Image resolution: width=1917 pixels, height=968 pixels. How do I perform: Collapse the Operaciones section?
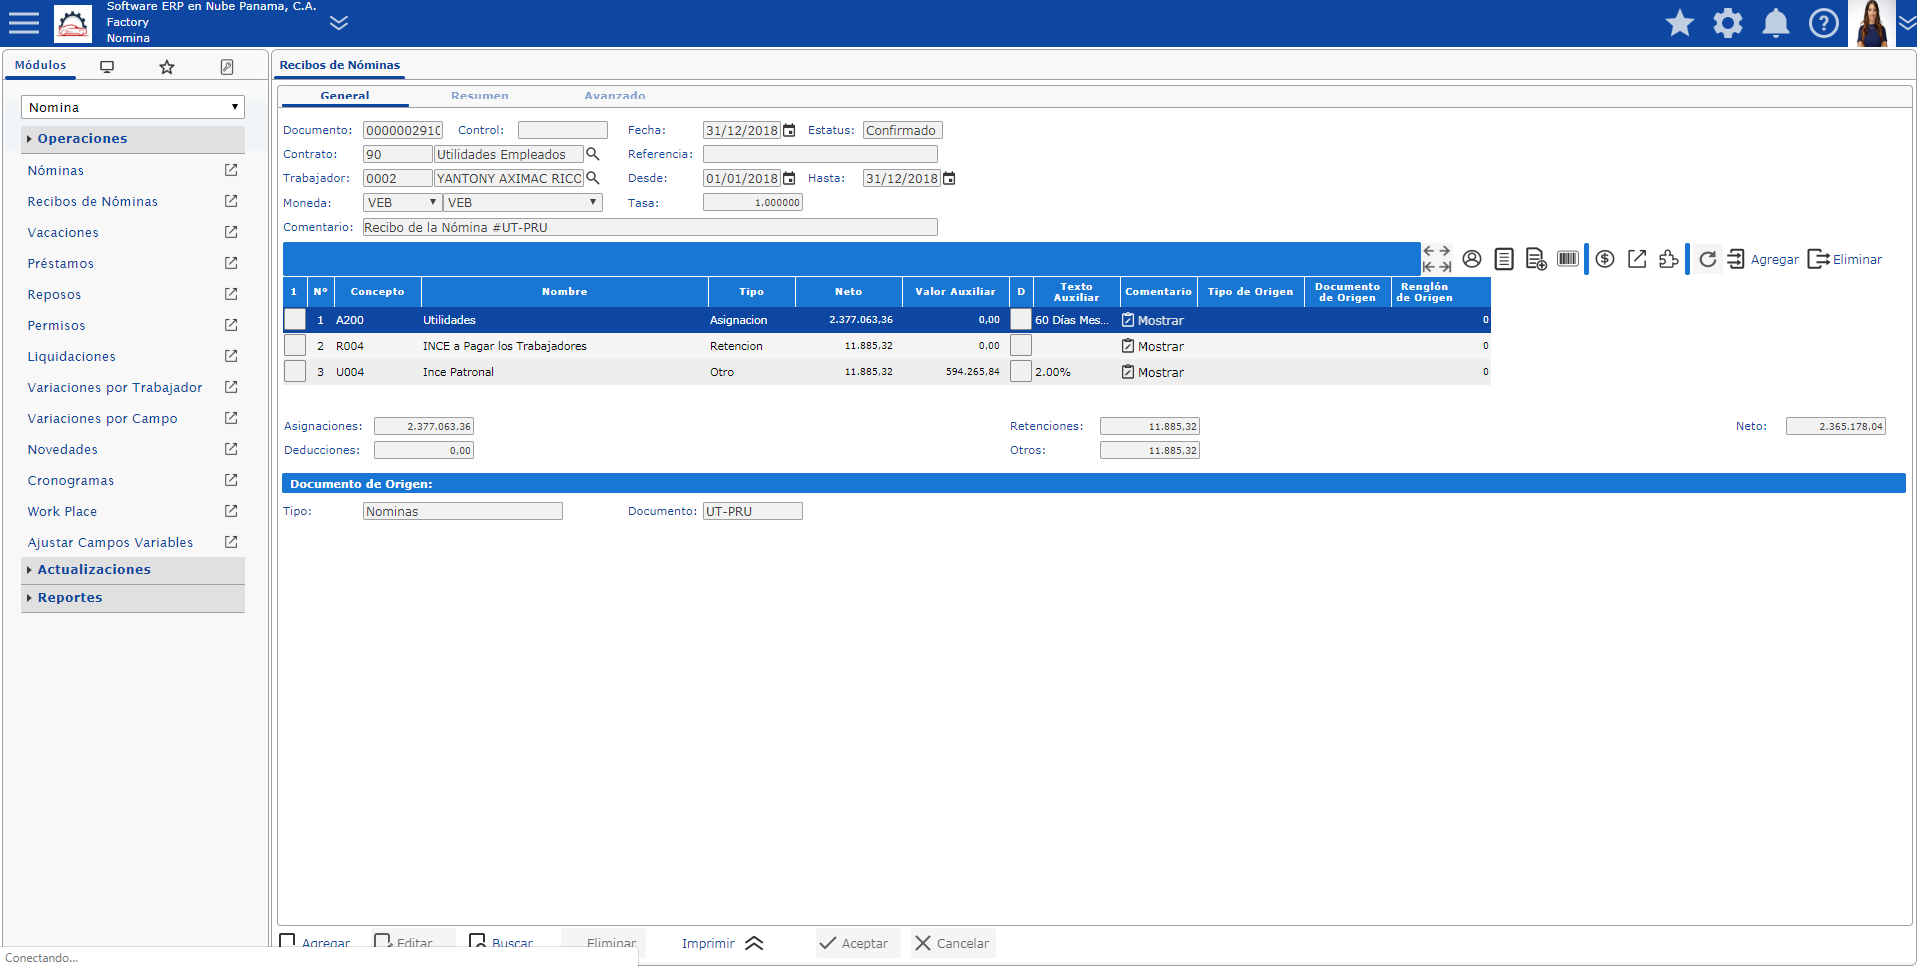(x=132, y=139)
